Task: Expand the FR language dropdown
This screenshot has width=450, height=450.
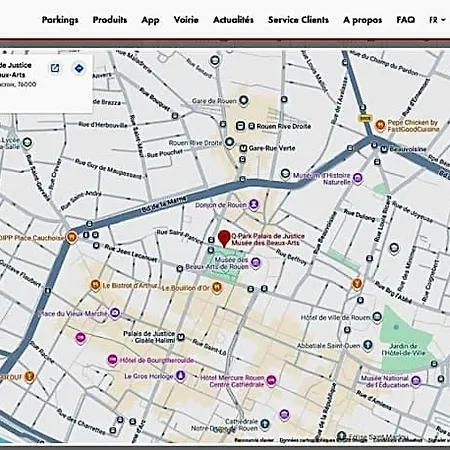Action: click(437, 20)
